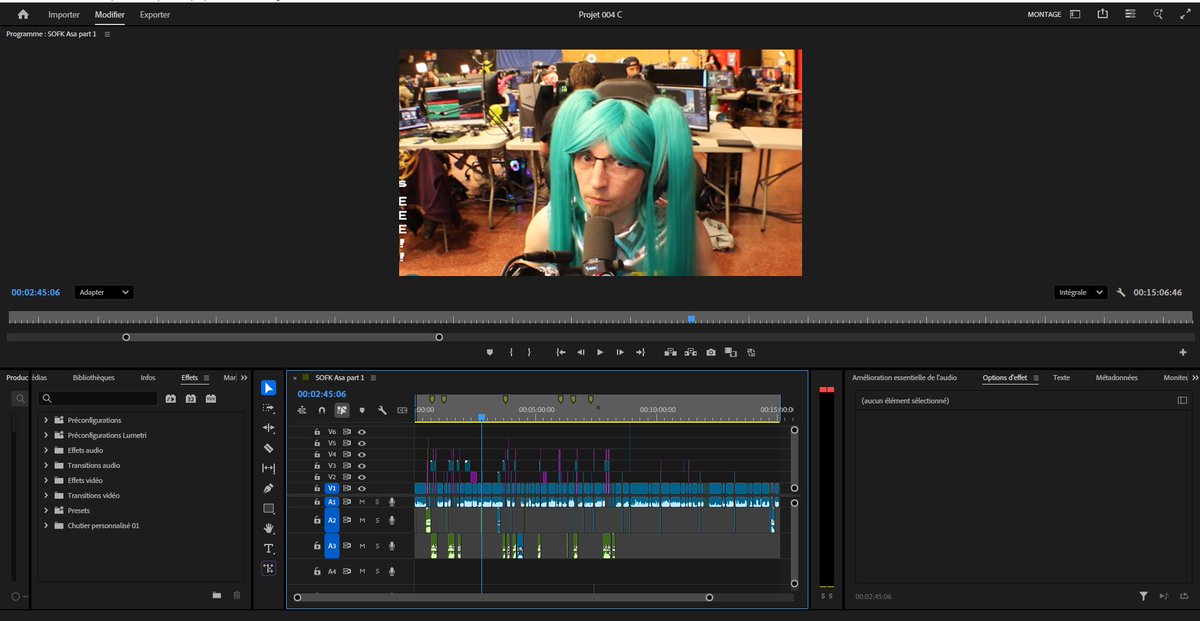Enable voice-over record on track A4

pos(392,572)
